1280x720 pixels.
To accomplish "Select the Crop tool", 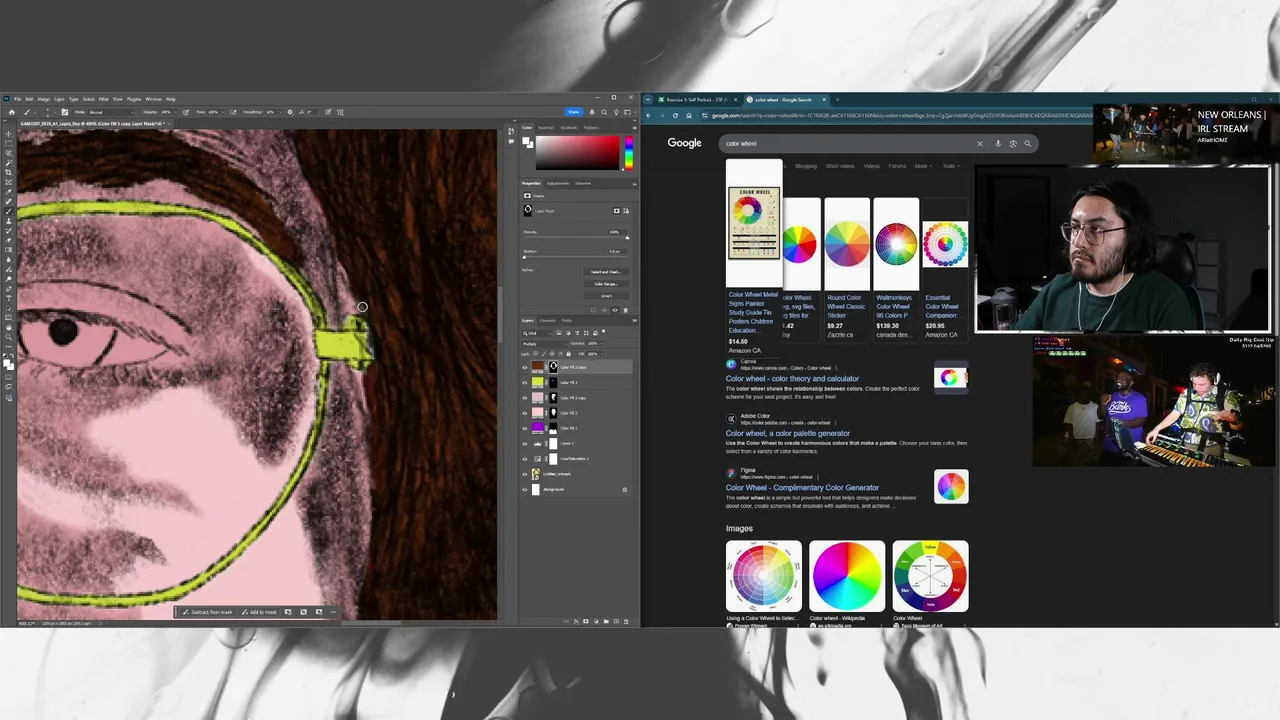I will 9,172.
